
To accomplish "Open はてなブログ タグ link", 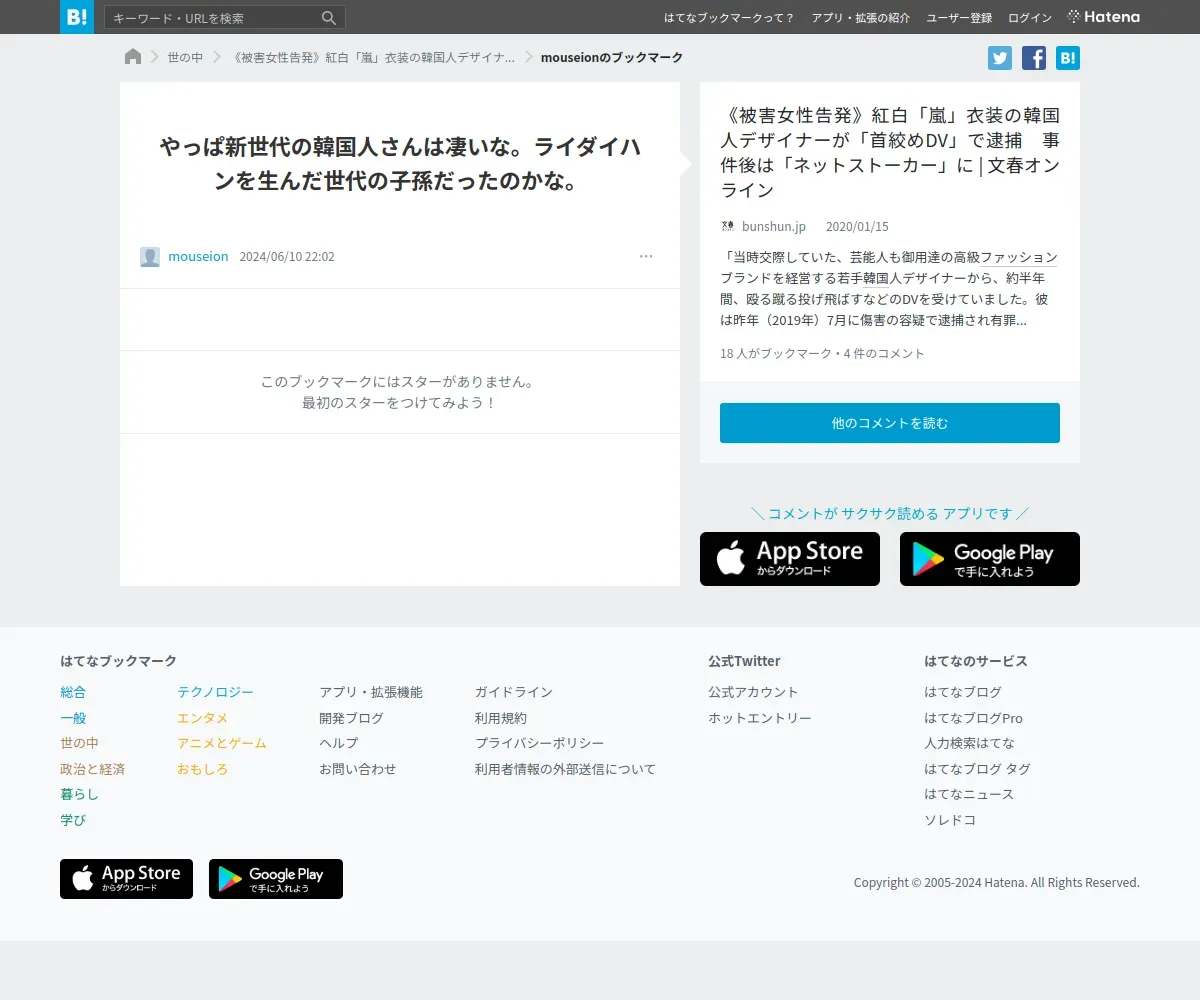I will [x=977, y=769].
